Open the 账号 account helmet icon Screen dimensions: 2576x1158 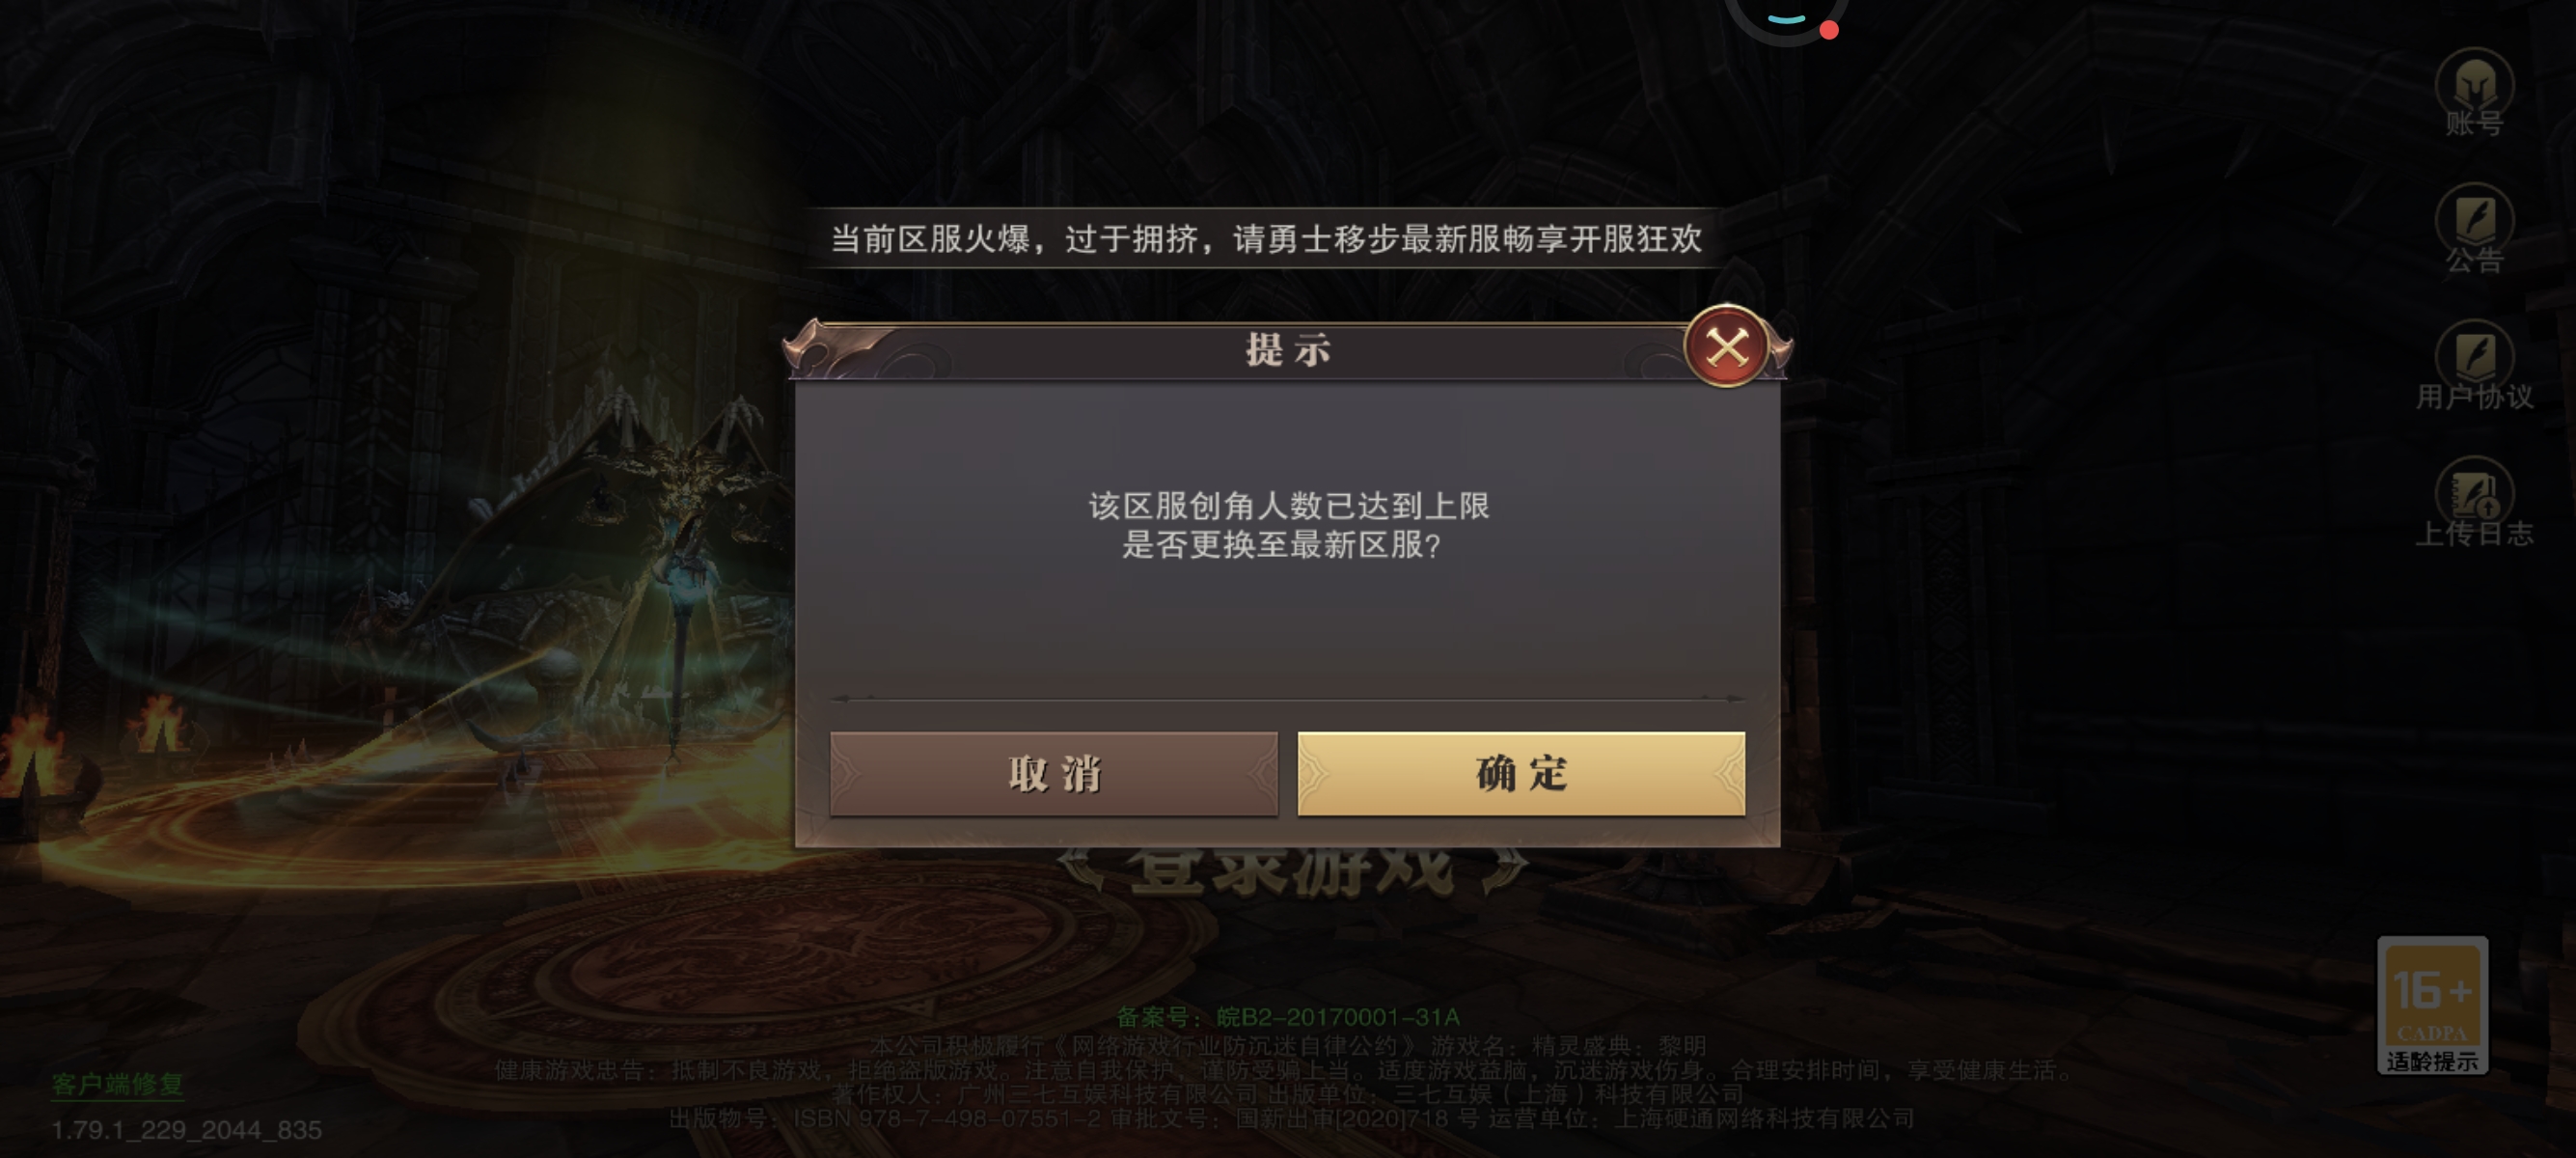[x=2474, y=92]
